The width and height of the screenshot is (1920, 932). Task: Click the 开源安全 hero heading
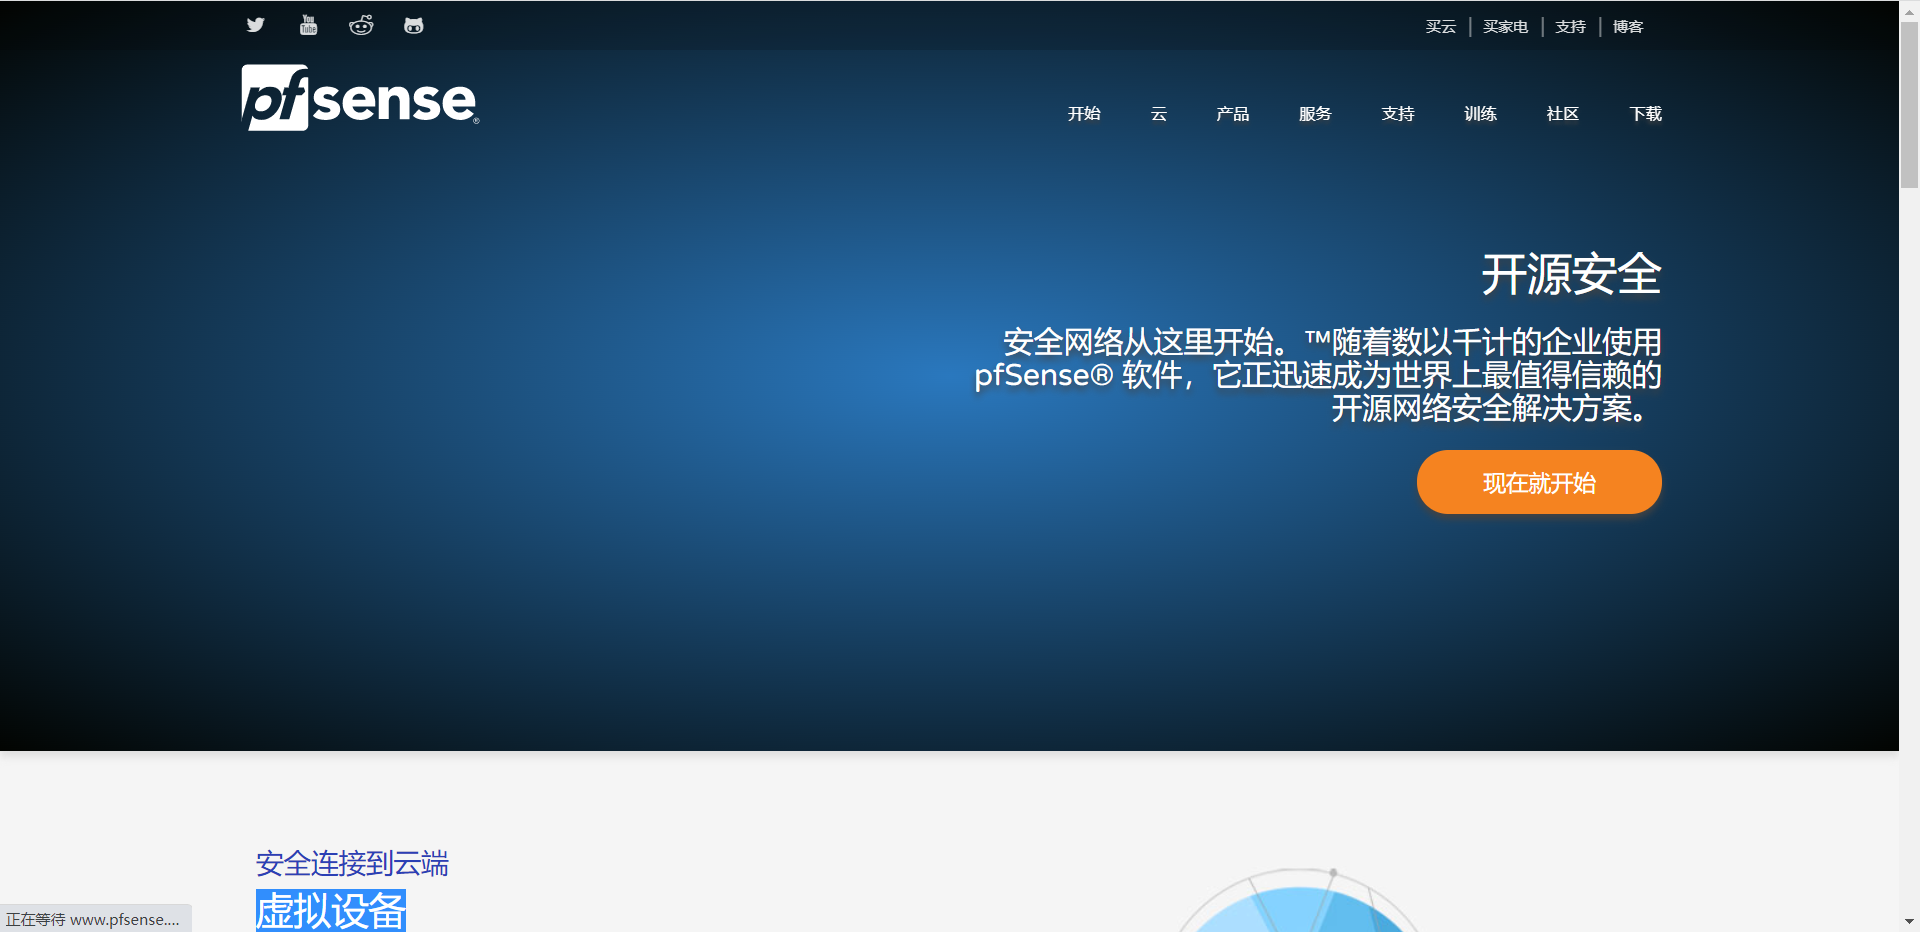click(1571, 274)
